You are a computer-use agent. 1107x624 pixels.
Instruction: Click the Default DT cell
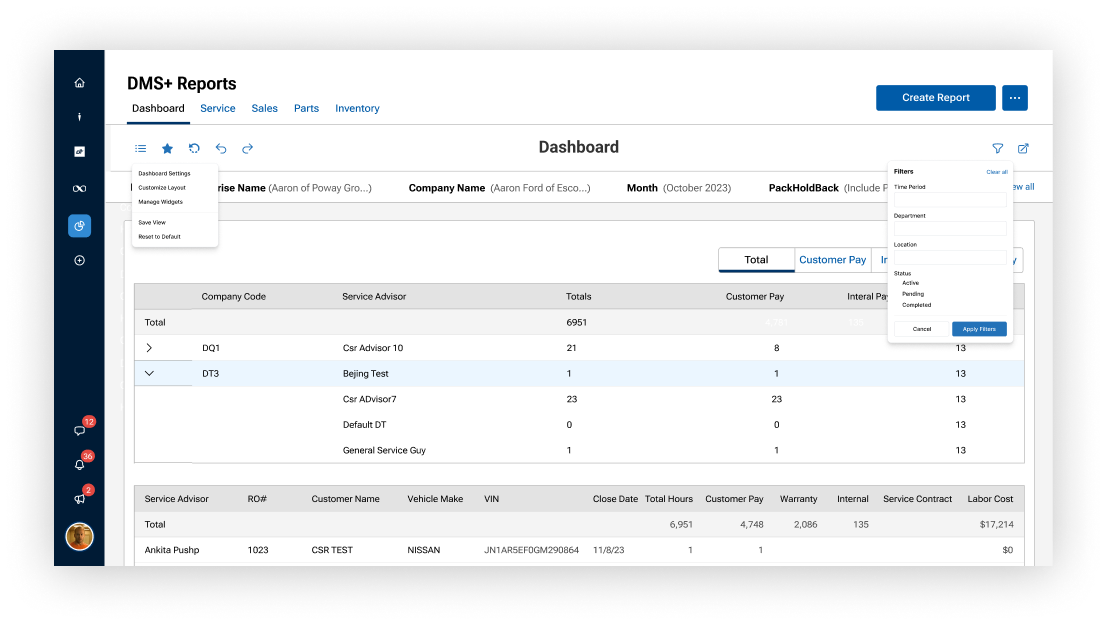(364, 425)
